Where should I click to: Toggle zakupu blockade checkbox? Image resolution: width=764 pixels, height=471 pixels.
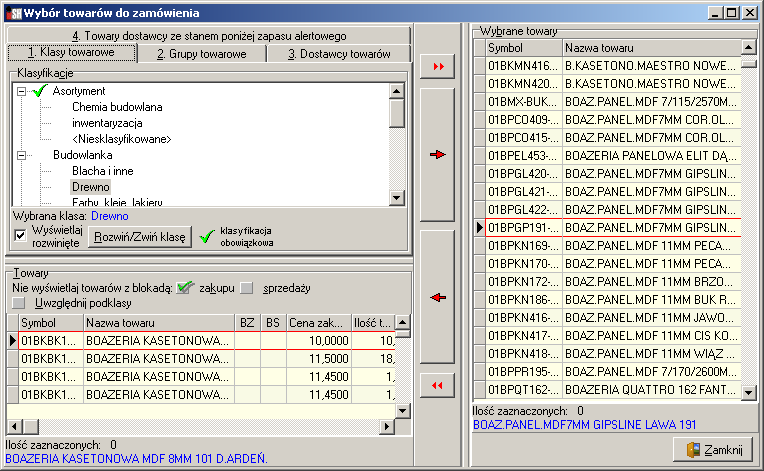click(185, 288)
